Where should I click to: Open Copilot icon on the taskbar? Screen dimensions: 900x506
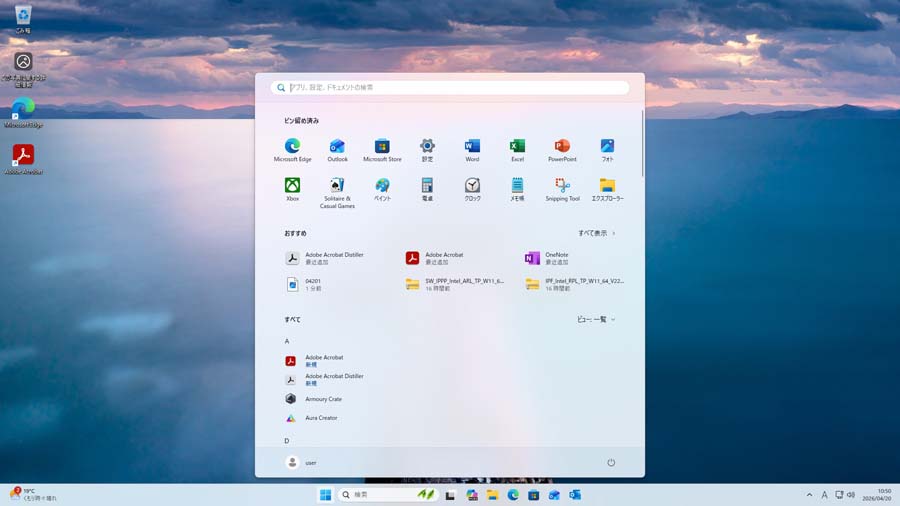[x=472, y=495]
